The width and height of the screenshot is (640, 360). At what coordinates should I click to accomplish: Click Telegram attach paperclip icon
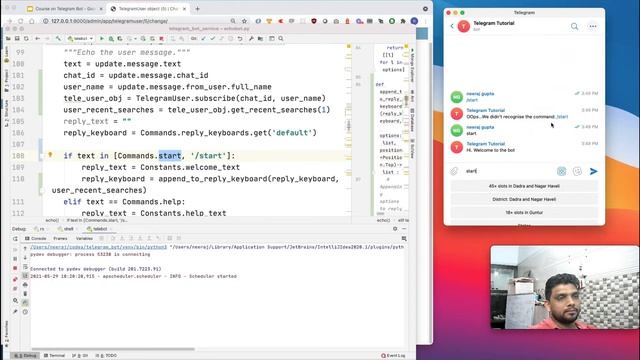click(454, 171)
